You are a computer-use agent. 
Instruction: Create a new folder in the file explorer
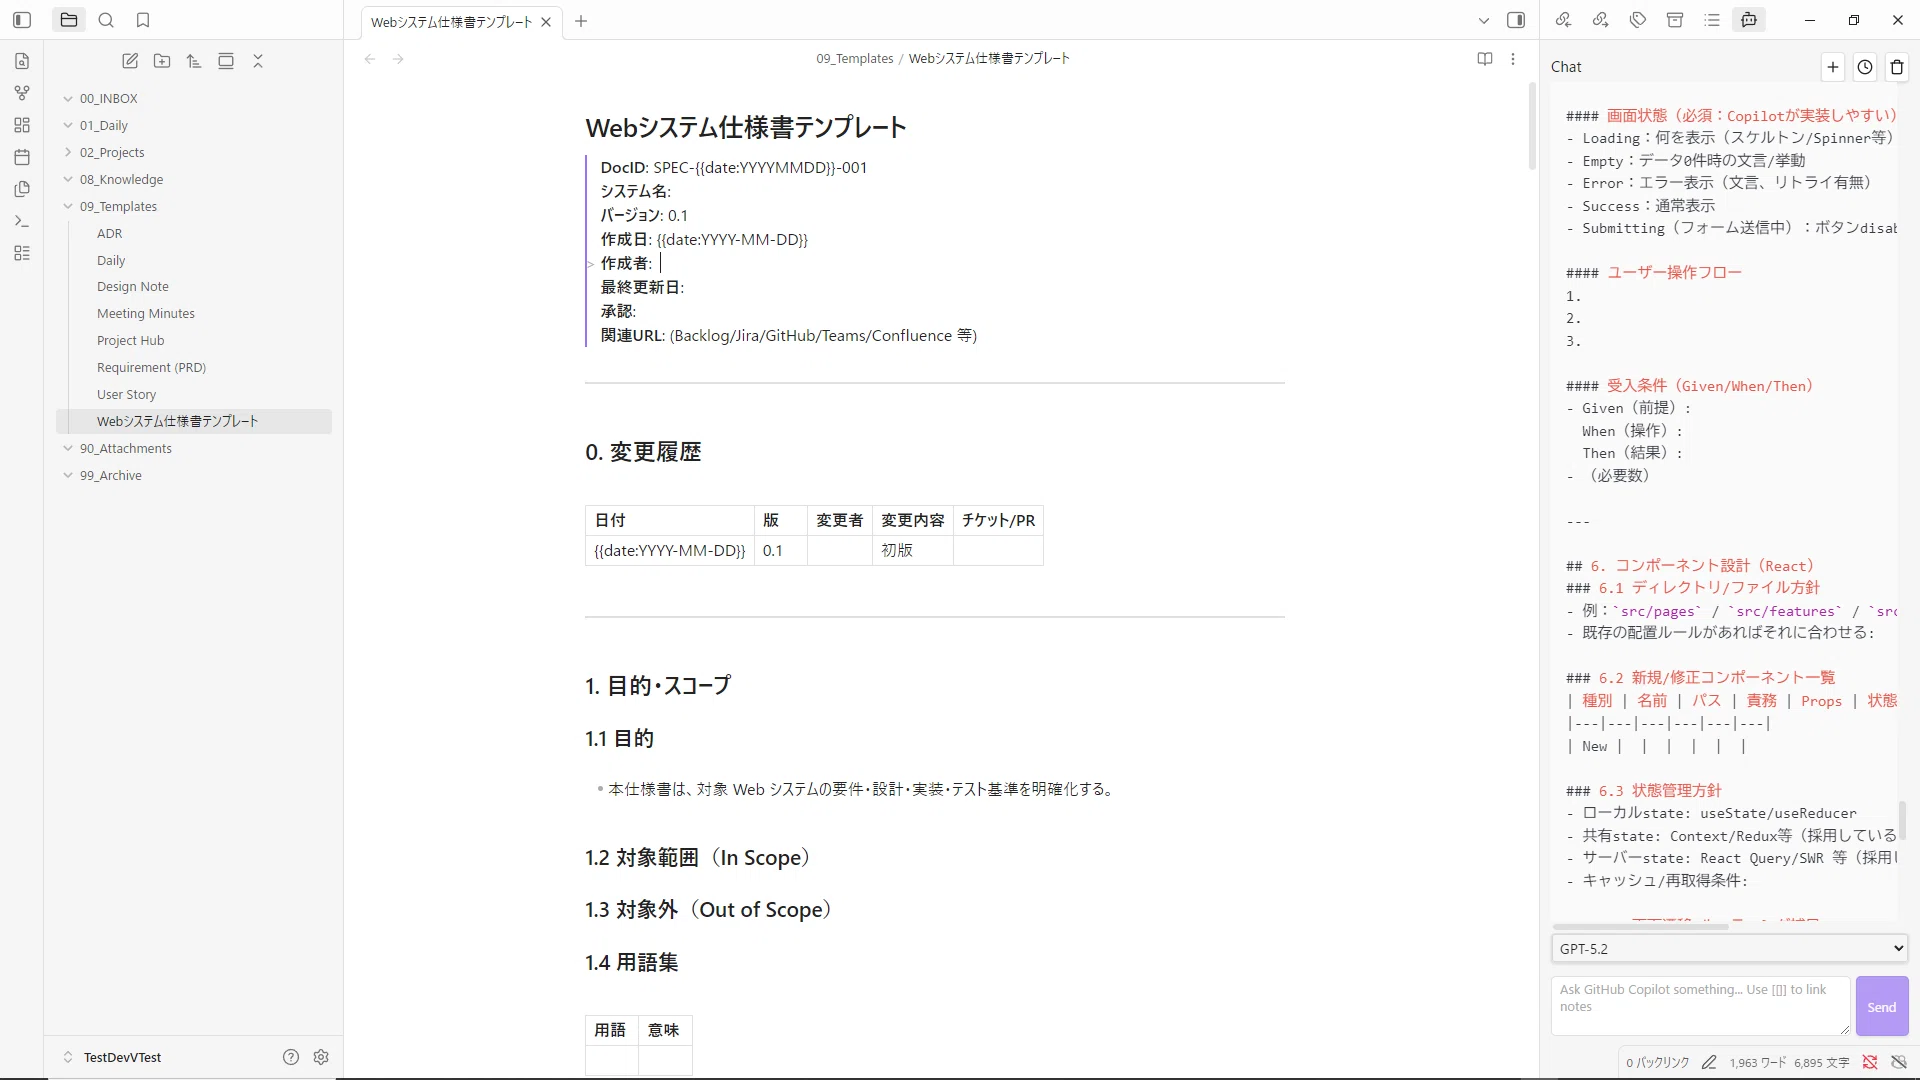pyautogui.click(x=162, y=61)
